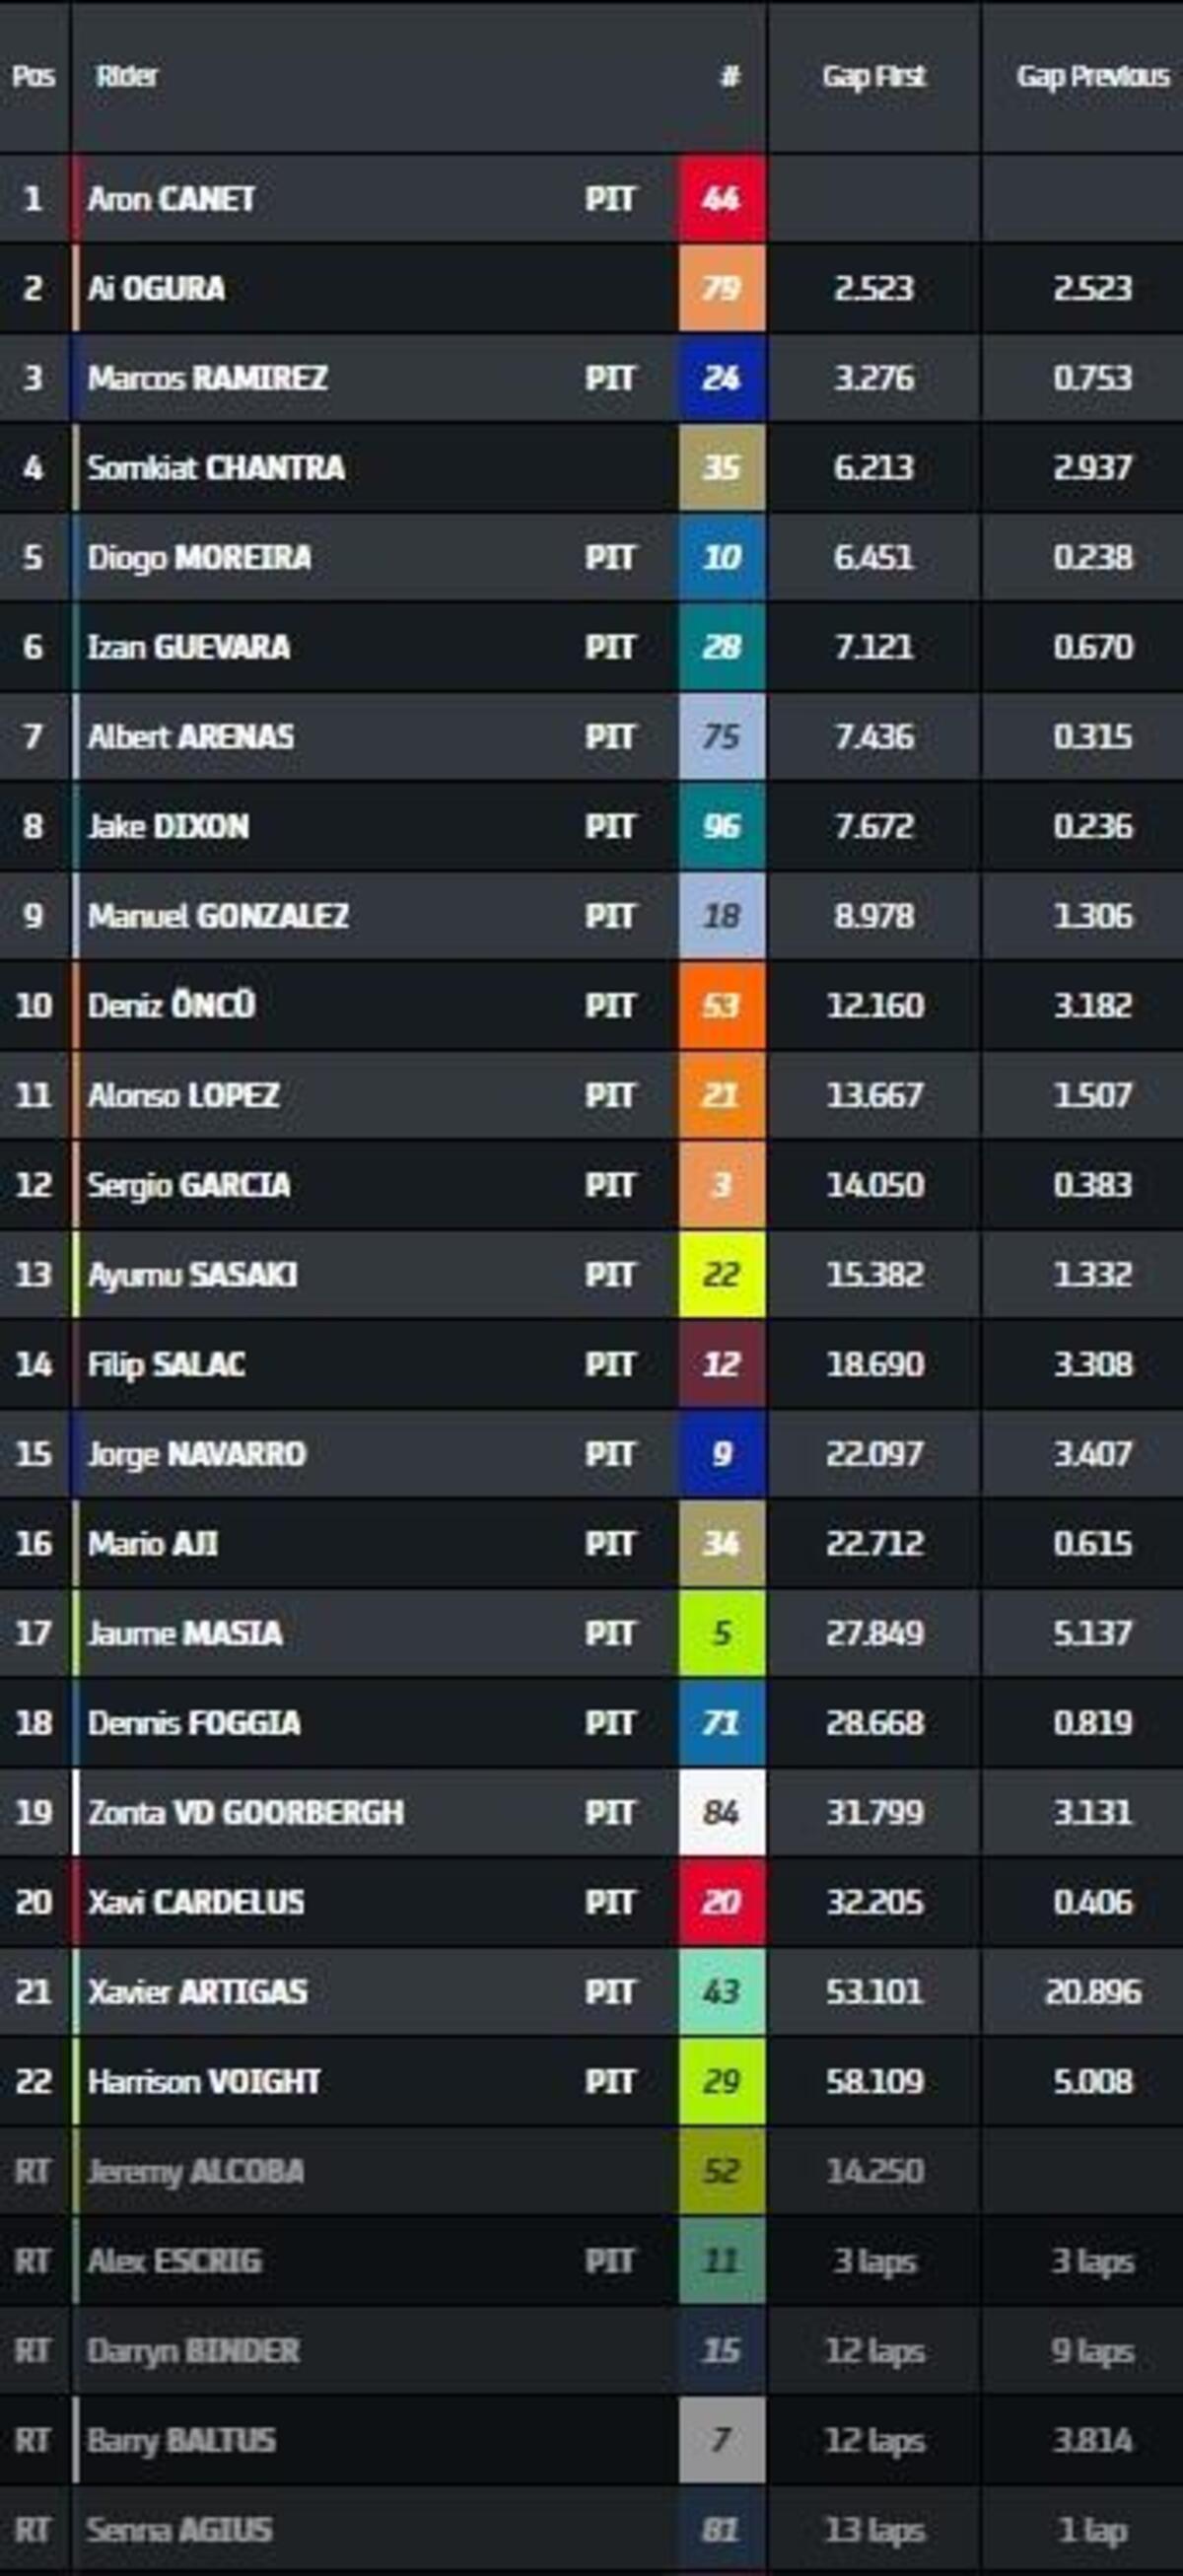
Task: Click the blue number 24 badge
Action: [721, 378]
